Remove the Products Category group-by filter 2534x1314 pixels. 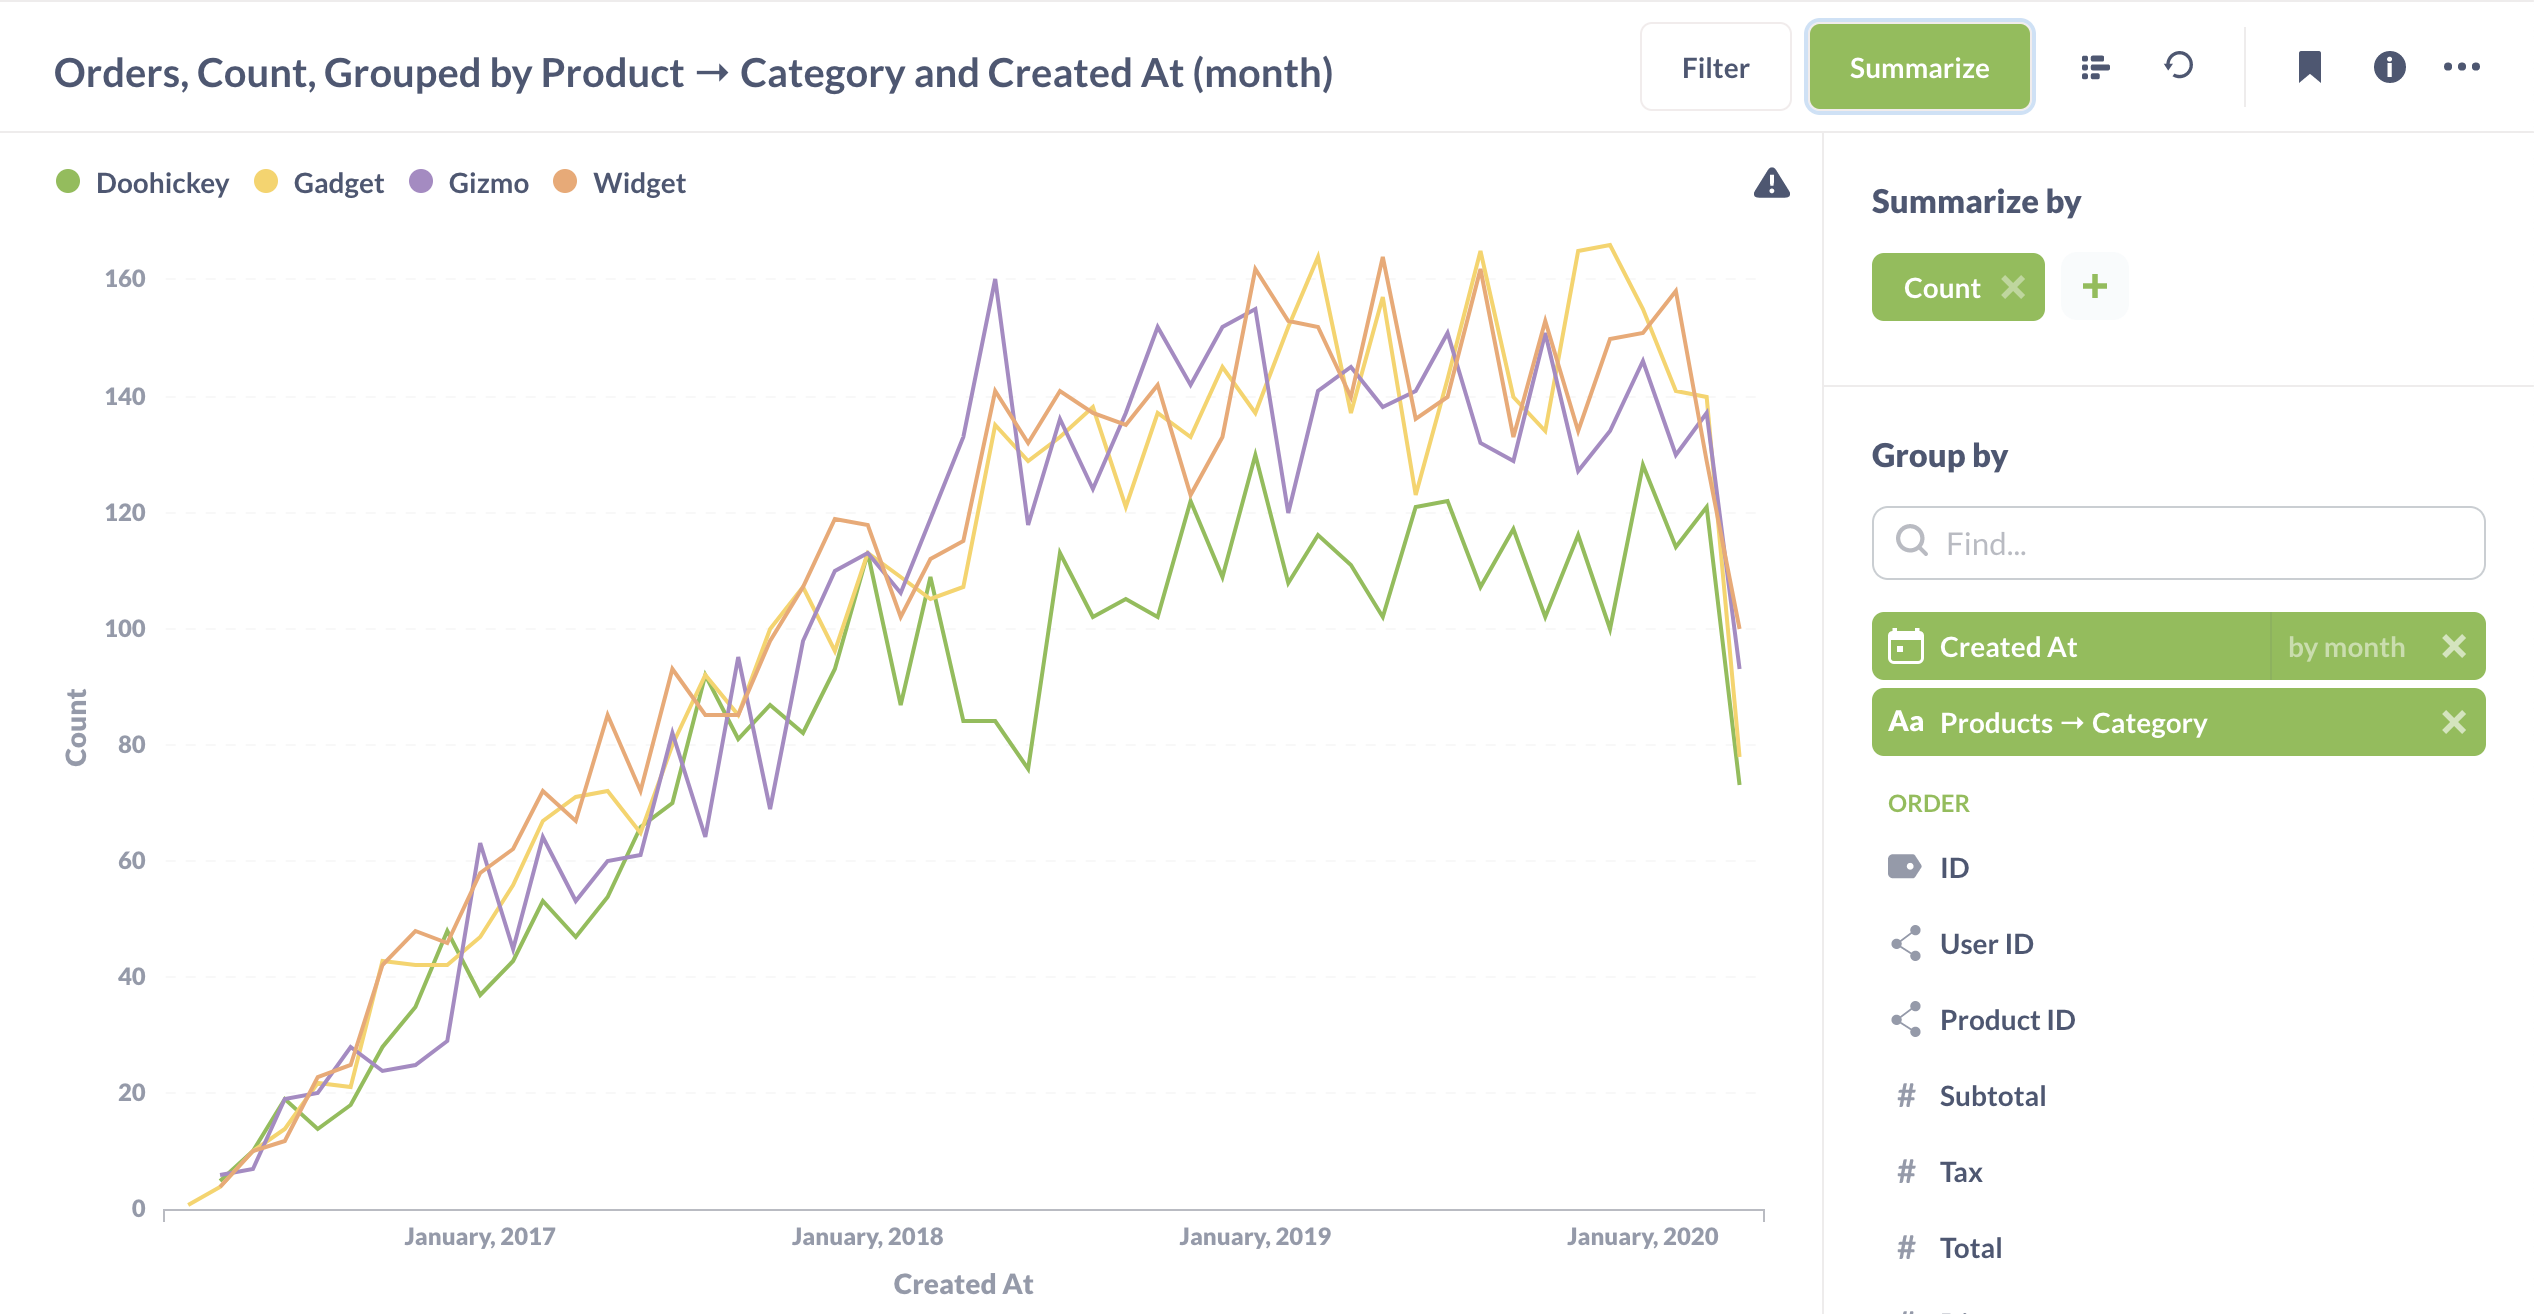coord(2454,722)
